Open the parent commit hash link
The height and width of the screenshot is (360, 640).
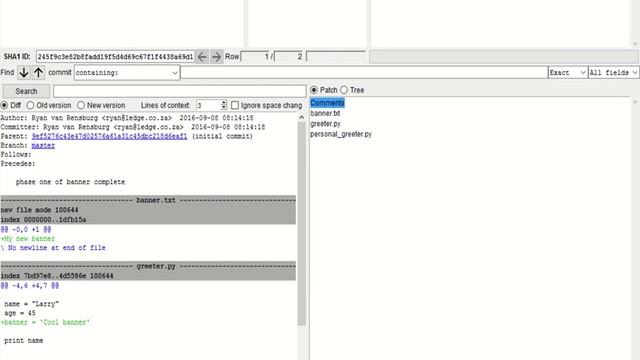coord(109,136)
